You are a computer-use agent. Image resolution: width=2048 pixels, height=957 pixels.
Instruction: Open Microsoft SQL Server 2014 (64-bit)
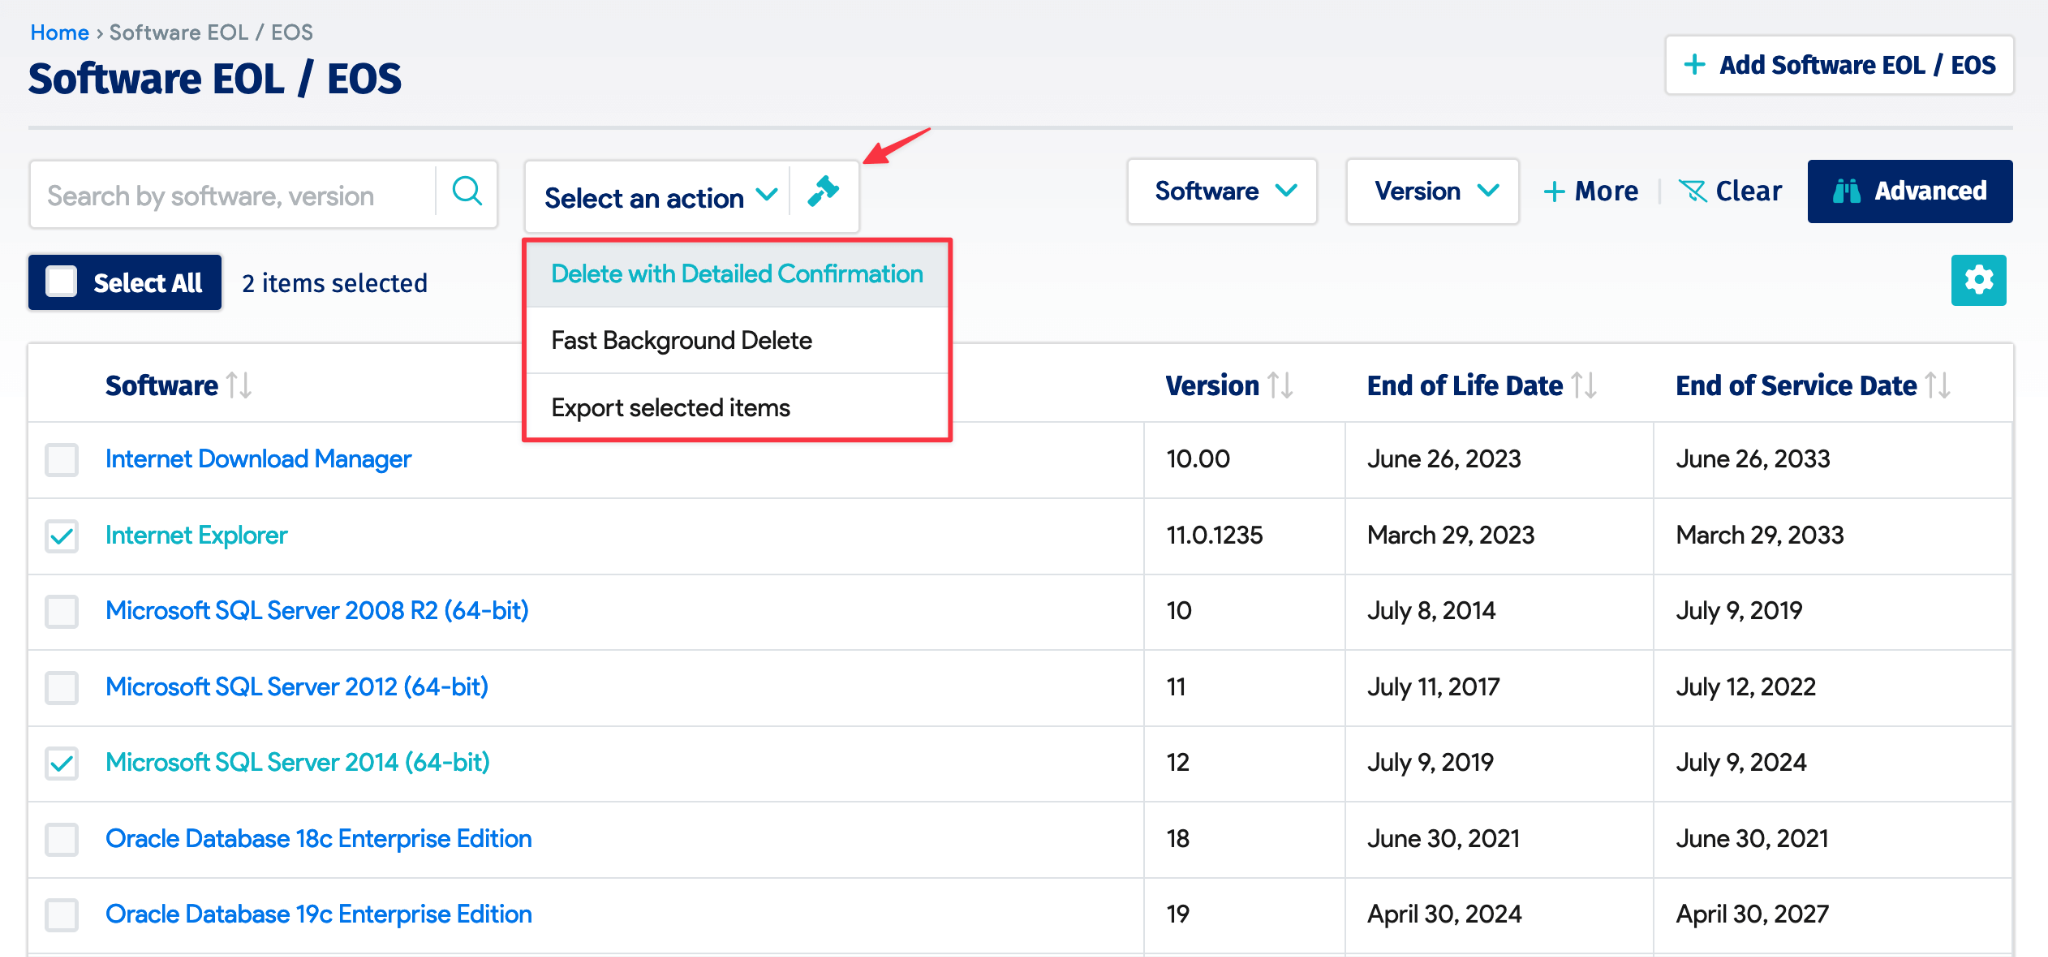pos(298,762)
